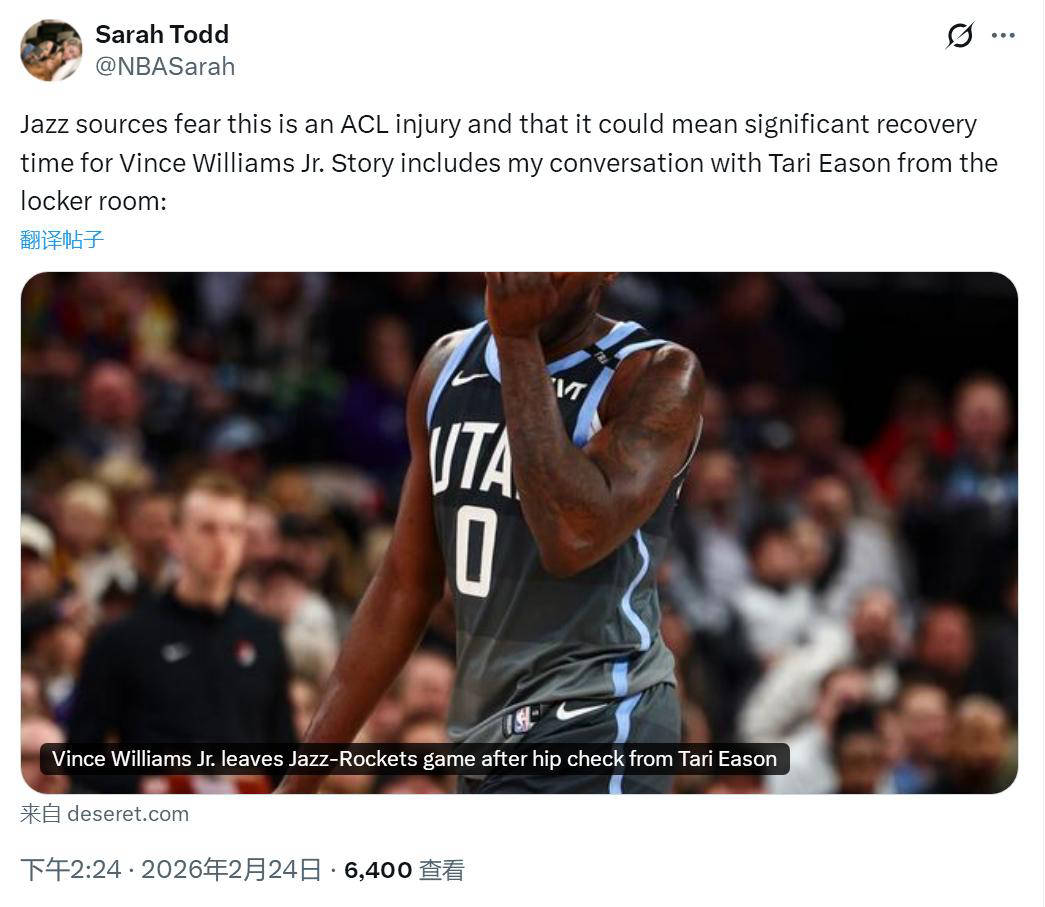Image resolution: width=1045 pixels, height=907 pixels.
Task: Click the Grok explain-post icon
Action: coord(960,35)
